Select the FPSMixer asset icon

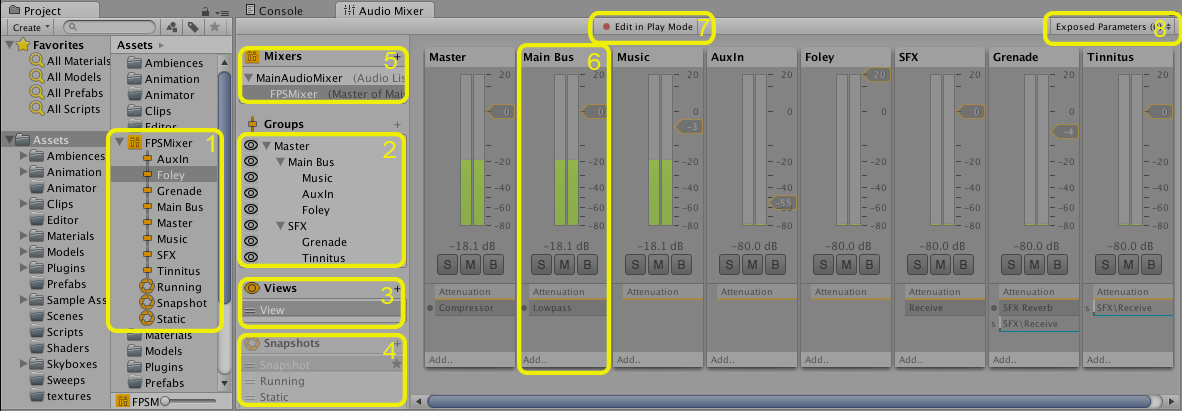[136, 143]
